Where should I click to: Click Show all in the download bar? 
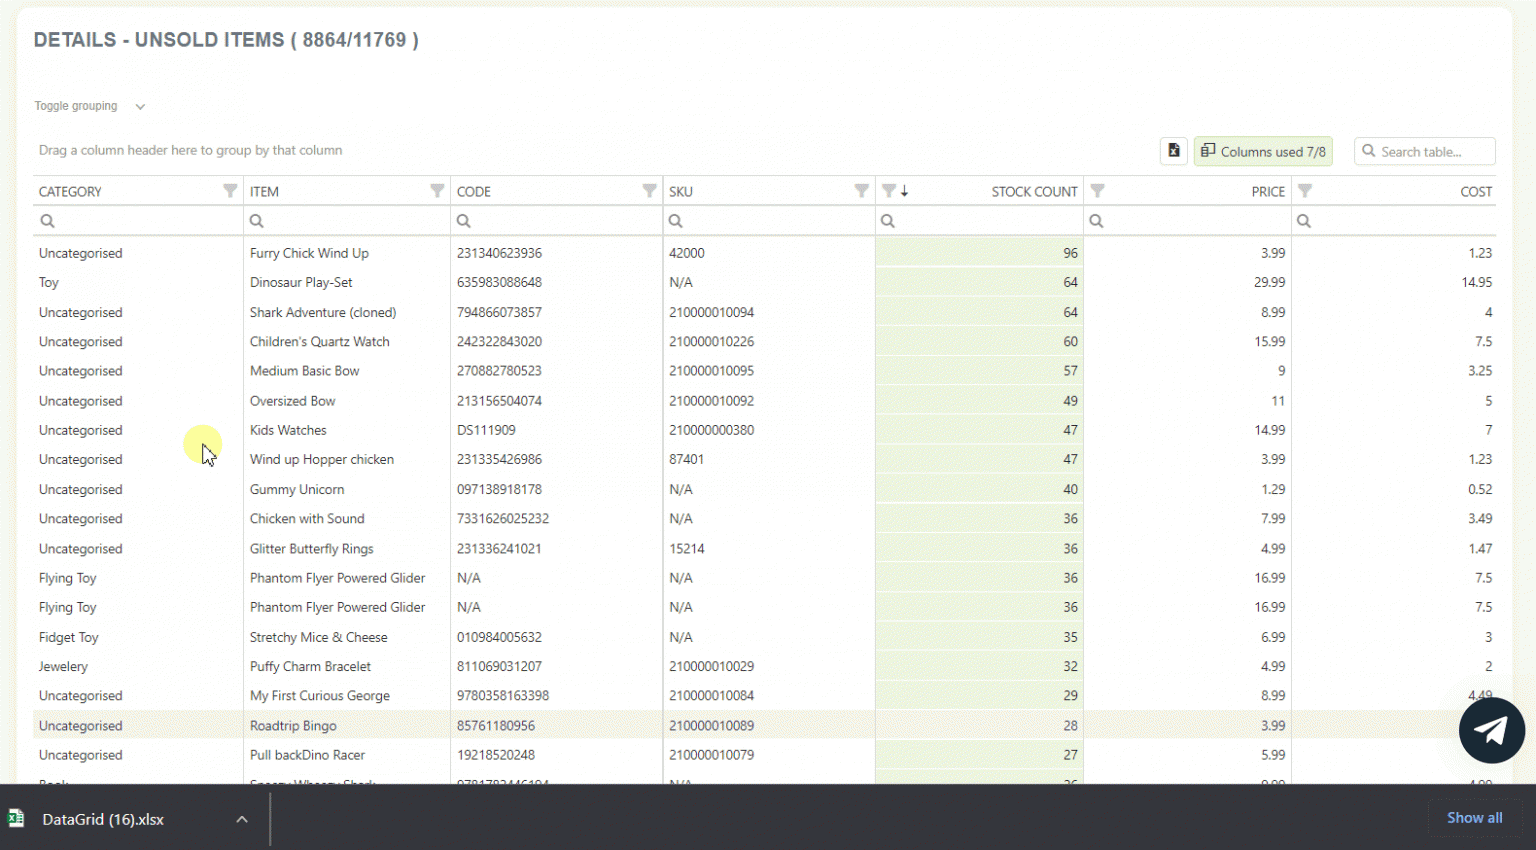click(1474, 817)
